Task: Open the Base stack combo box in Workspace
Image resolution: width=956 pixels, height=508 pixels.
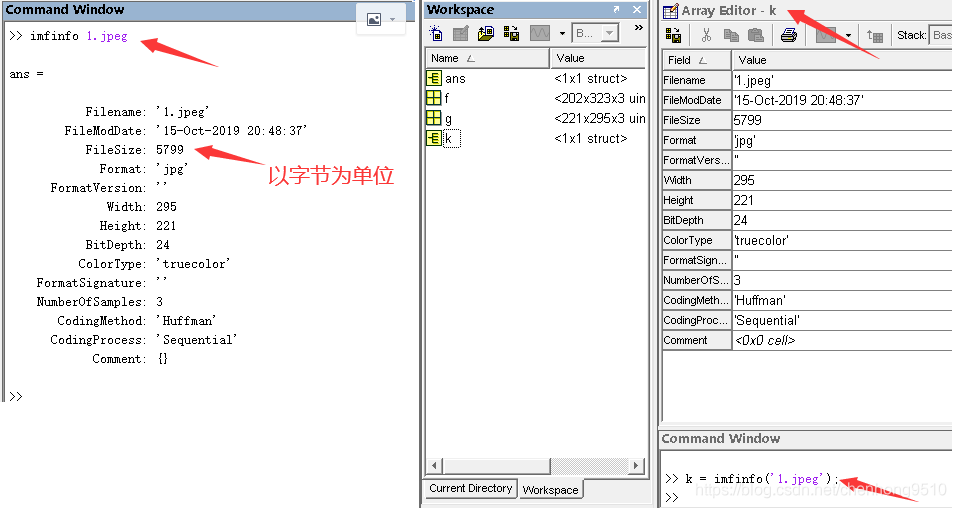Action: pos(596,33)
